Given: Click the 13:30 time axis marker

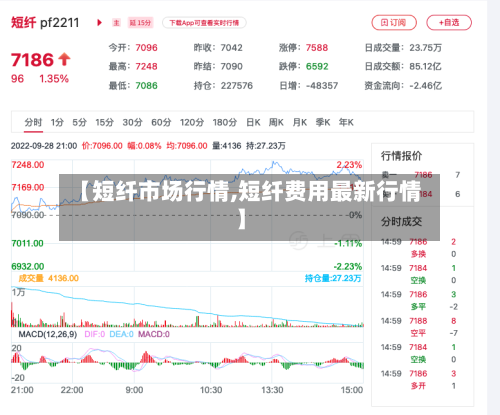Looking at the screenshot, I should tap(272, 390).
